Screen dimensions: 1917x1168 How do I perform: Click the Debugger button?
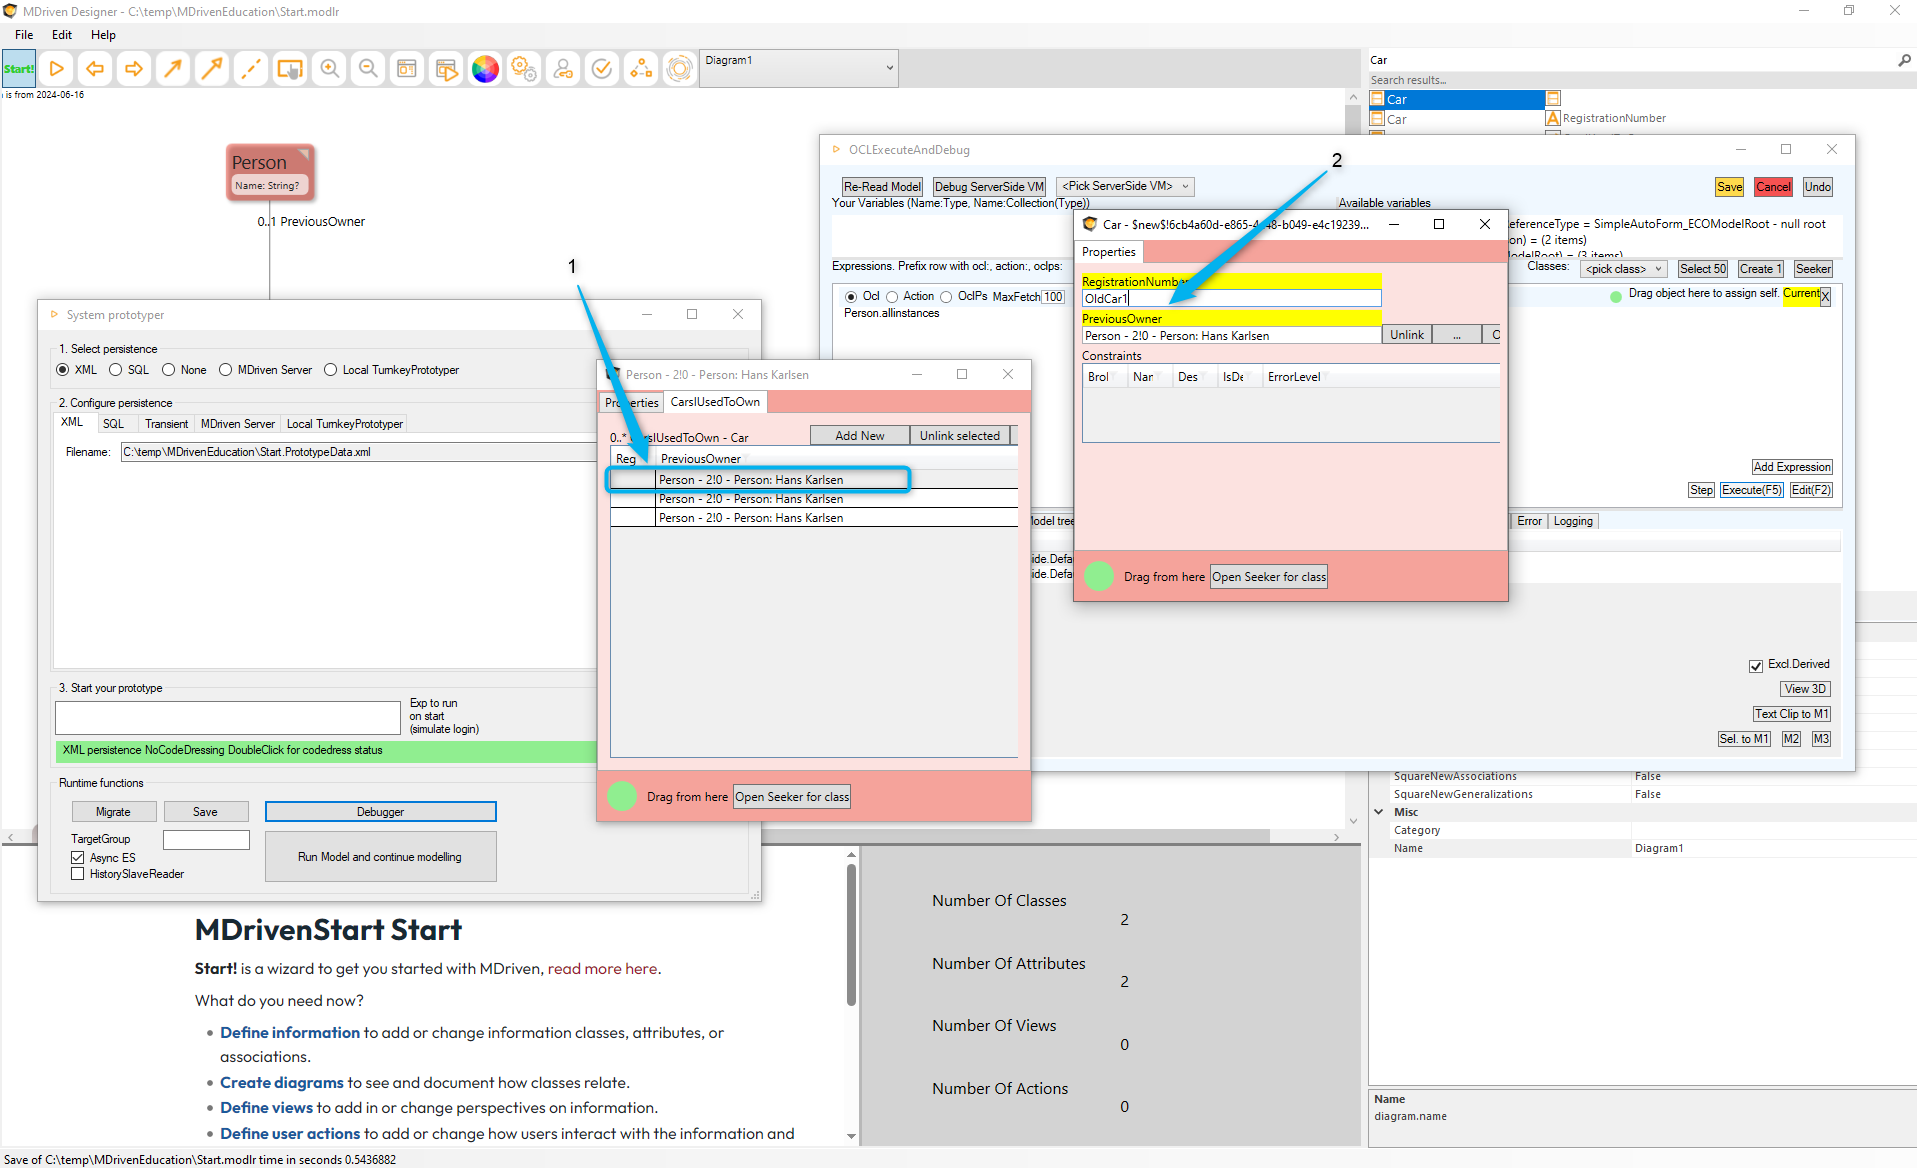[x=380, y=812]
